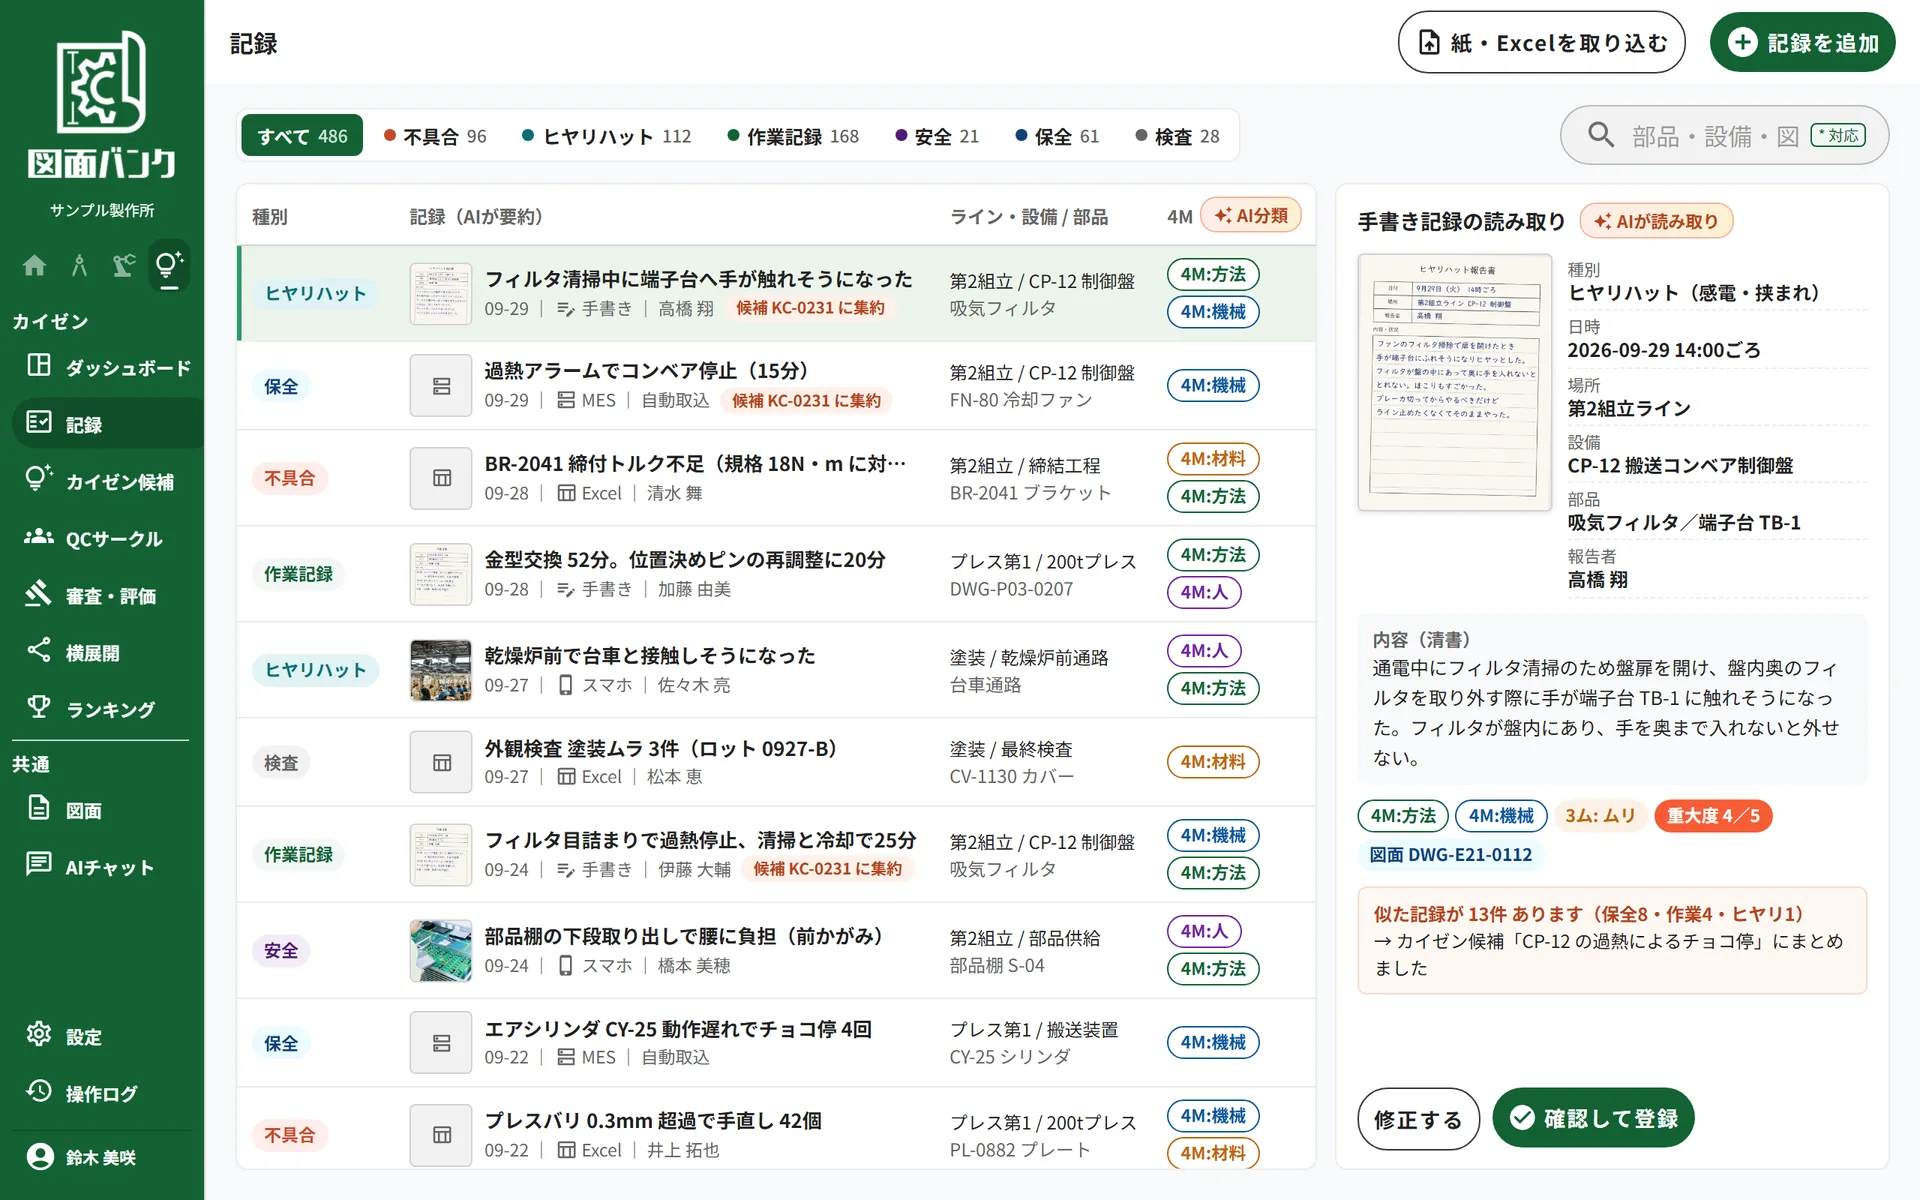Filter records by ヒヤリハット 112
The height and width of the screenshot is (1200, 1920).
pos(607,136)
